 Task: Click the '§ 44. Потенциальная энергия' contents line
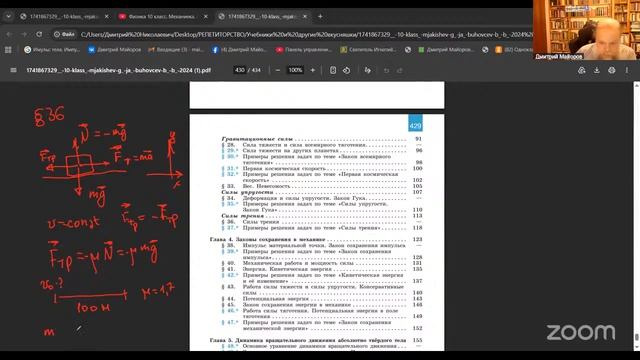point(322,299)
